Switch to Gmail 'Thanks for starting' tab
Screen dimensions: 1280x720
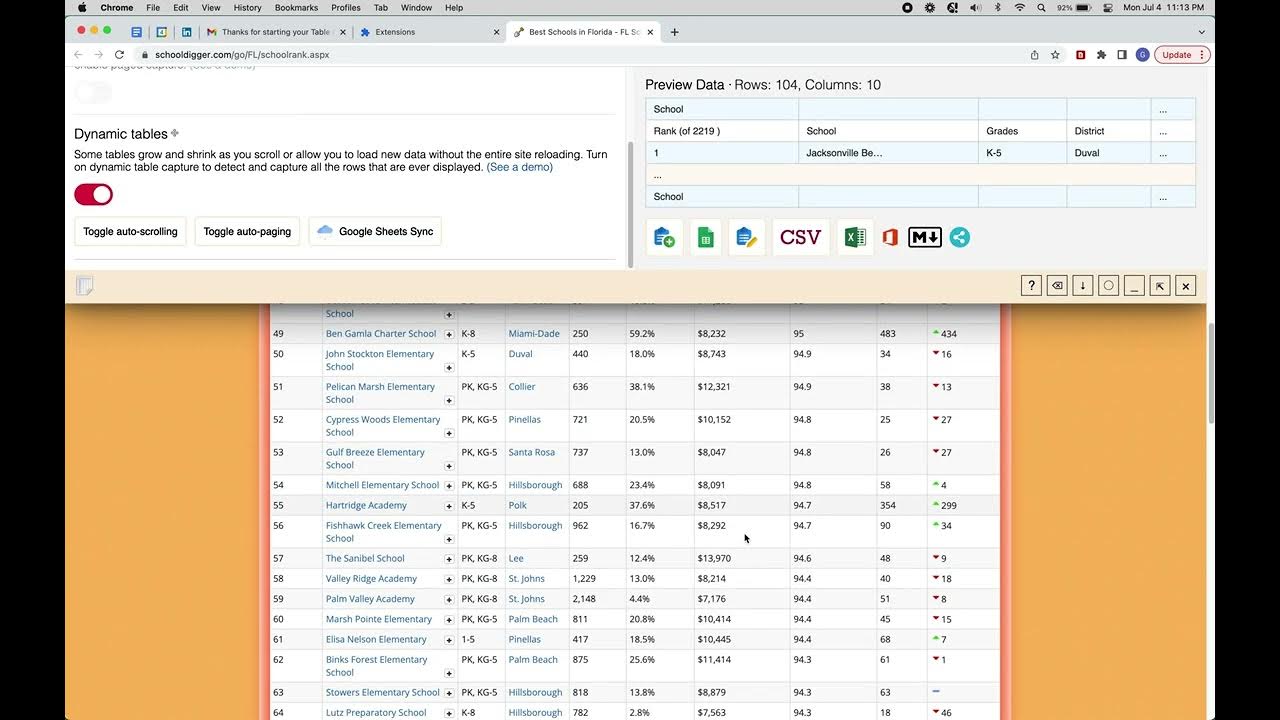tap(275, 32)
